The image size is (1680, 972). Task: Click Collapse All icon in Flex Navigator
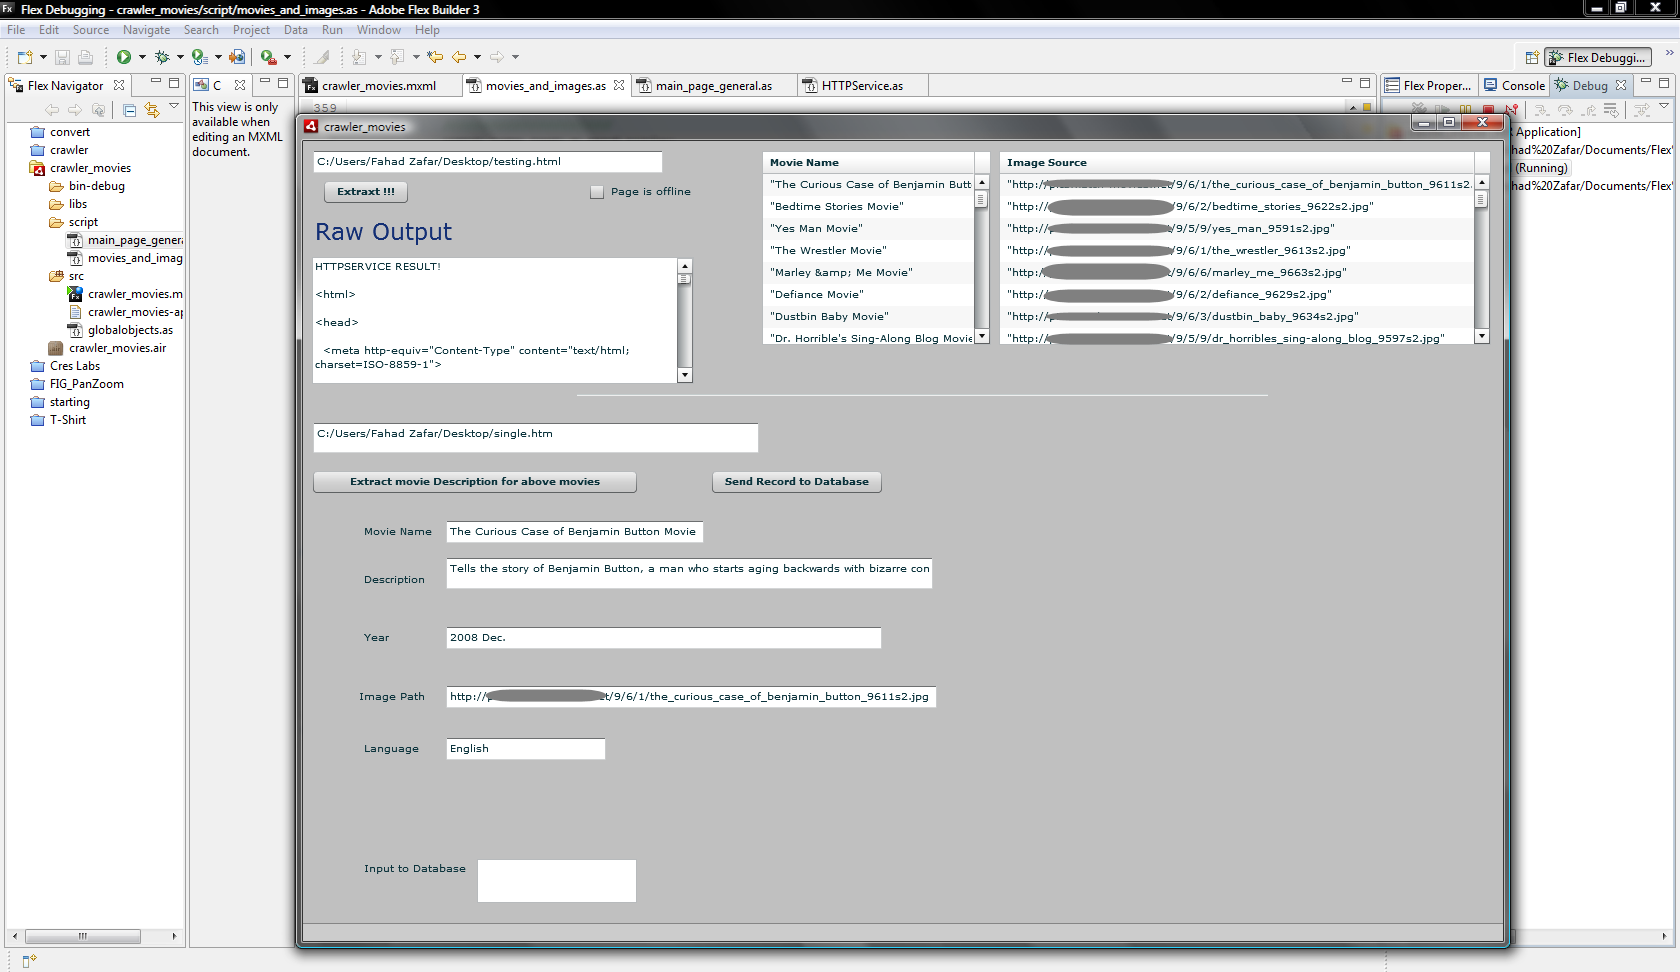click(130, 110)
